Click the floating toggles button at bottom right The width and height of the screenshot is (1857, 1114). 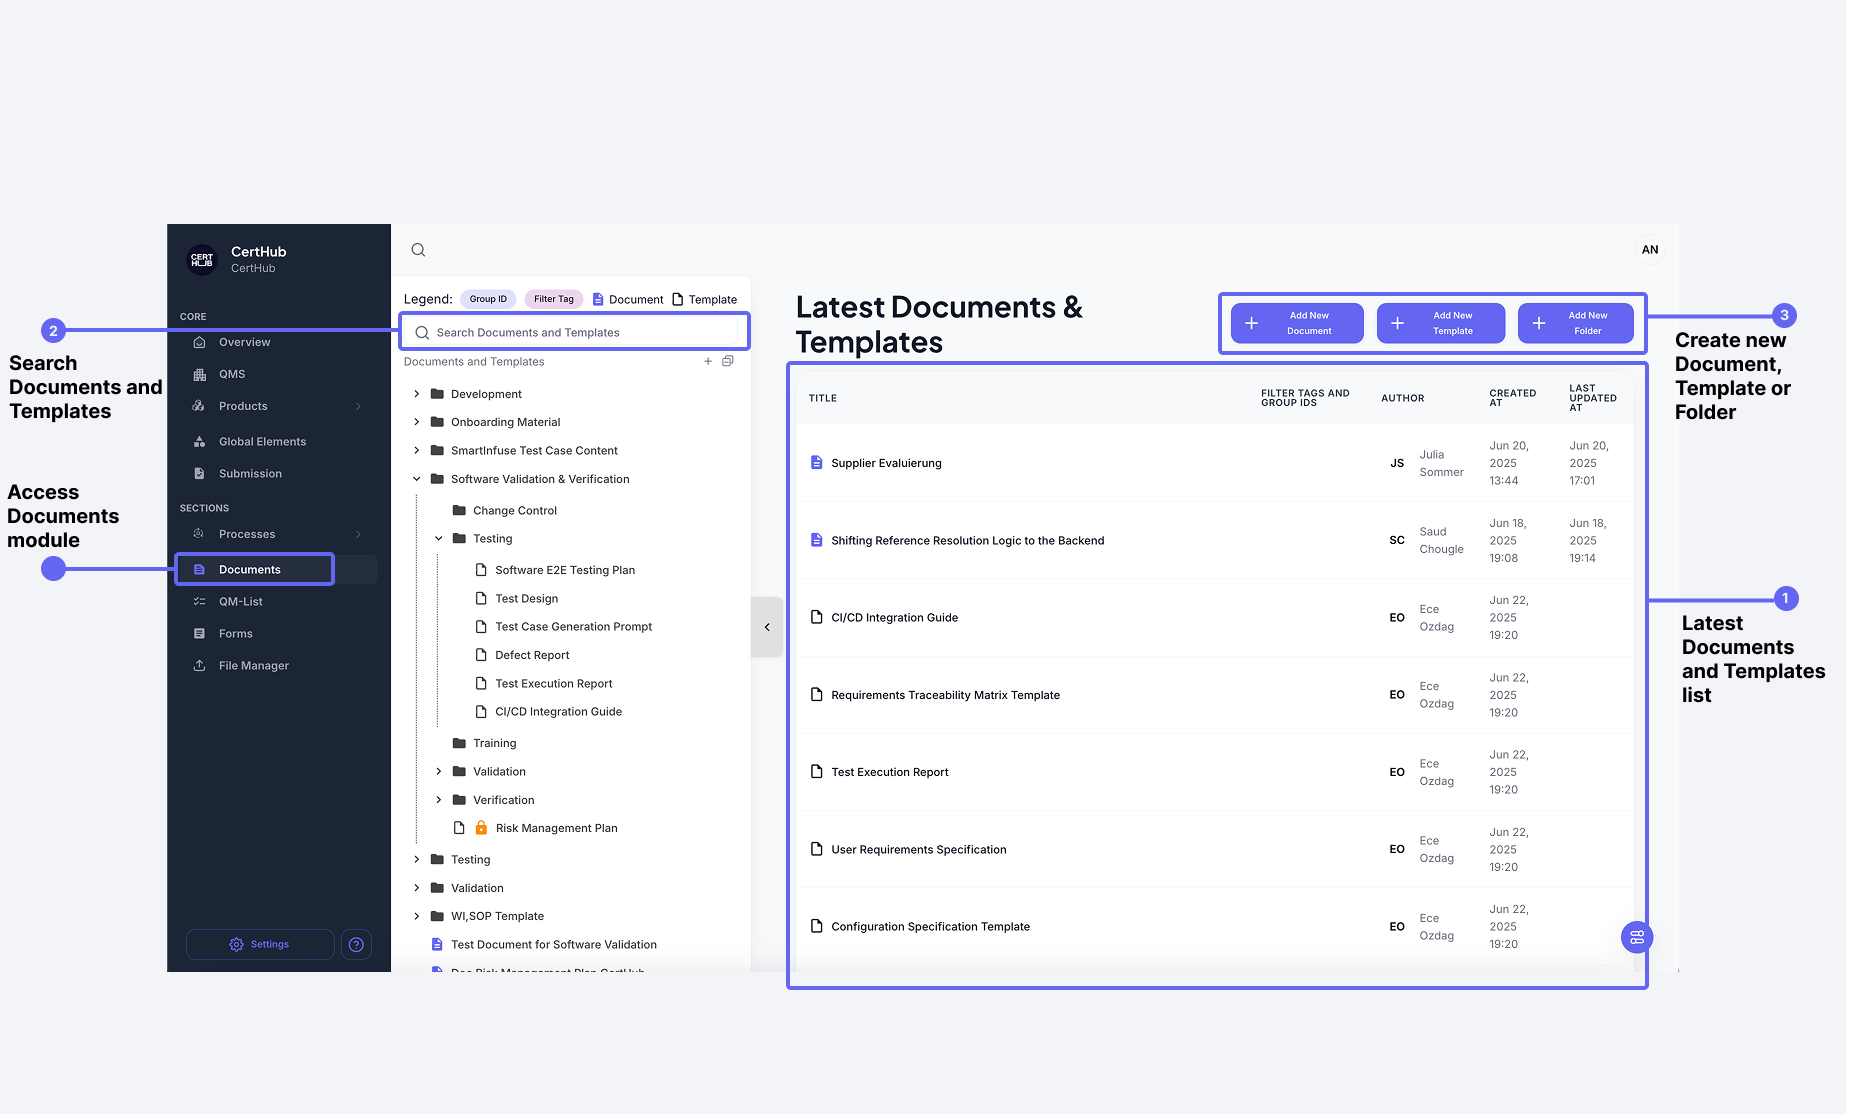[1636, 937]
